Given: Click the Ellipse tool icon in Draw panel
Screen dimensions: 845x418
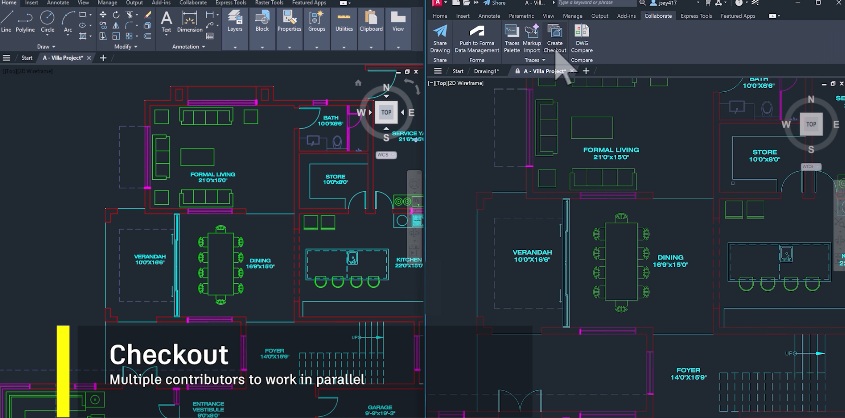Looking at the screenshot, I should [x=82, y=25].
